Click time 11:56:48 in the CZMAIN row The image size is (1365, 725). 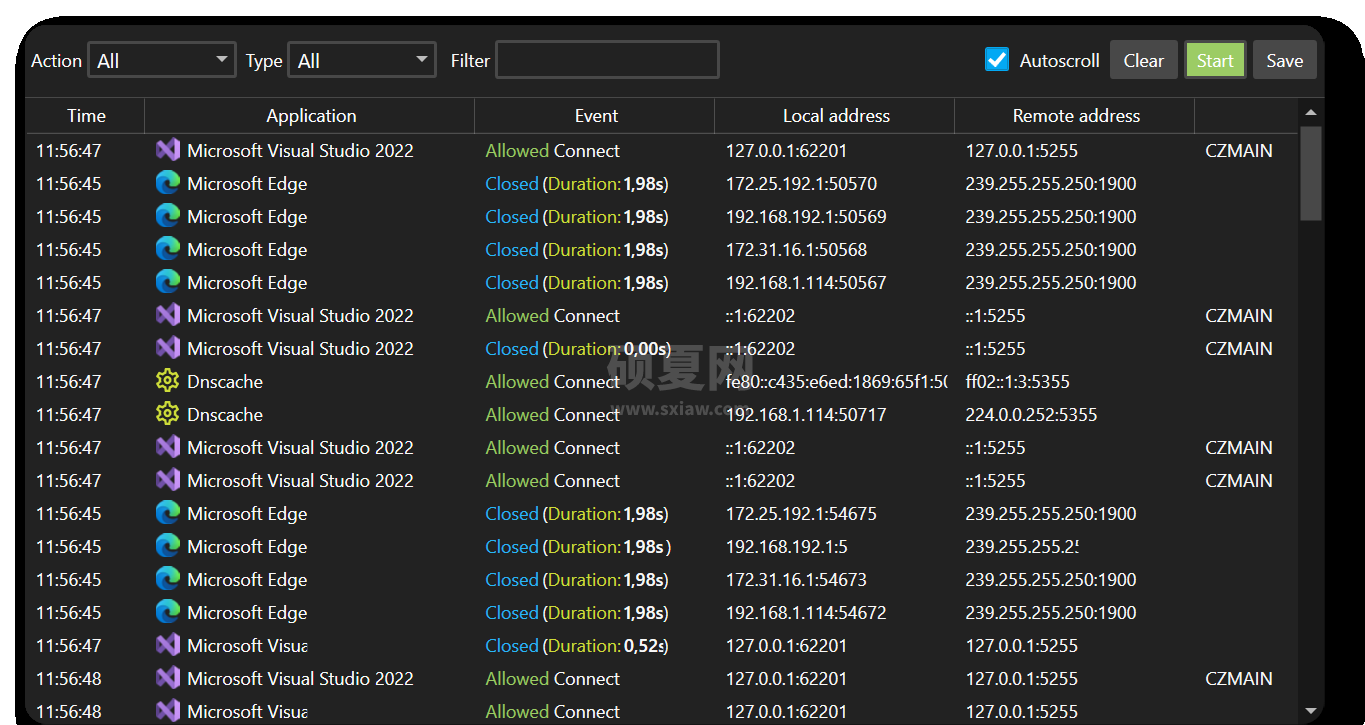[68, 679]
